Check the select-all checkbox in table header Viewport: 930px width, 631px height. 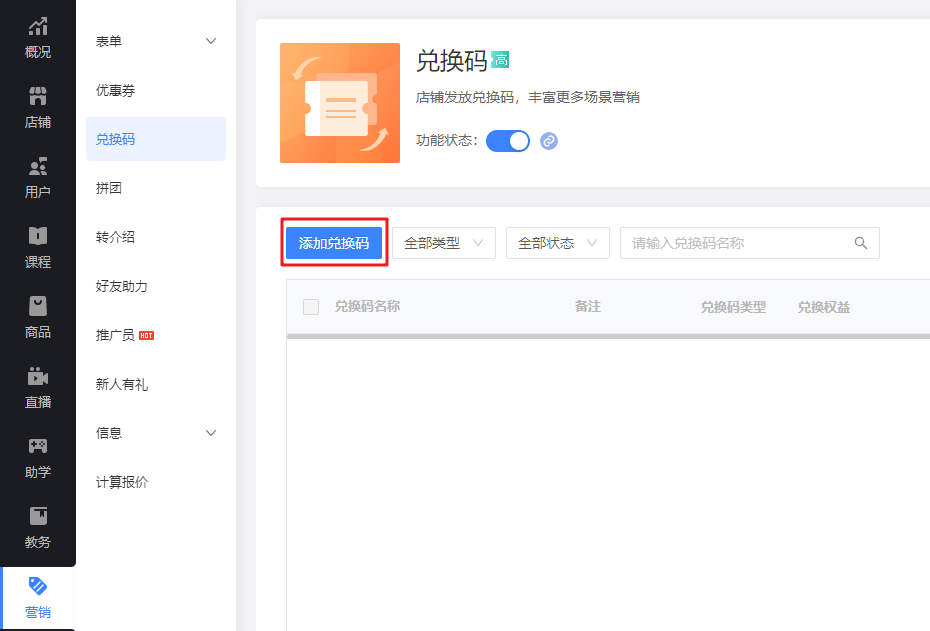(311, 307)
